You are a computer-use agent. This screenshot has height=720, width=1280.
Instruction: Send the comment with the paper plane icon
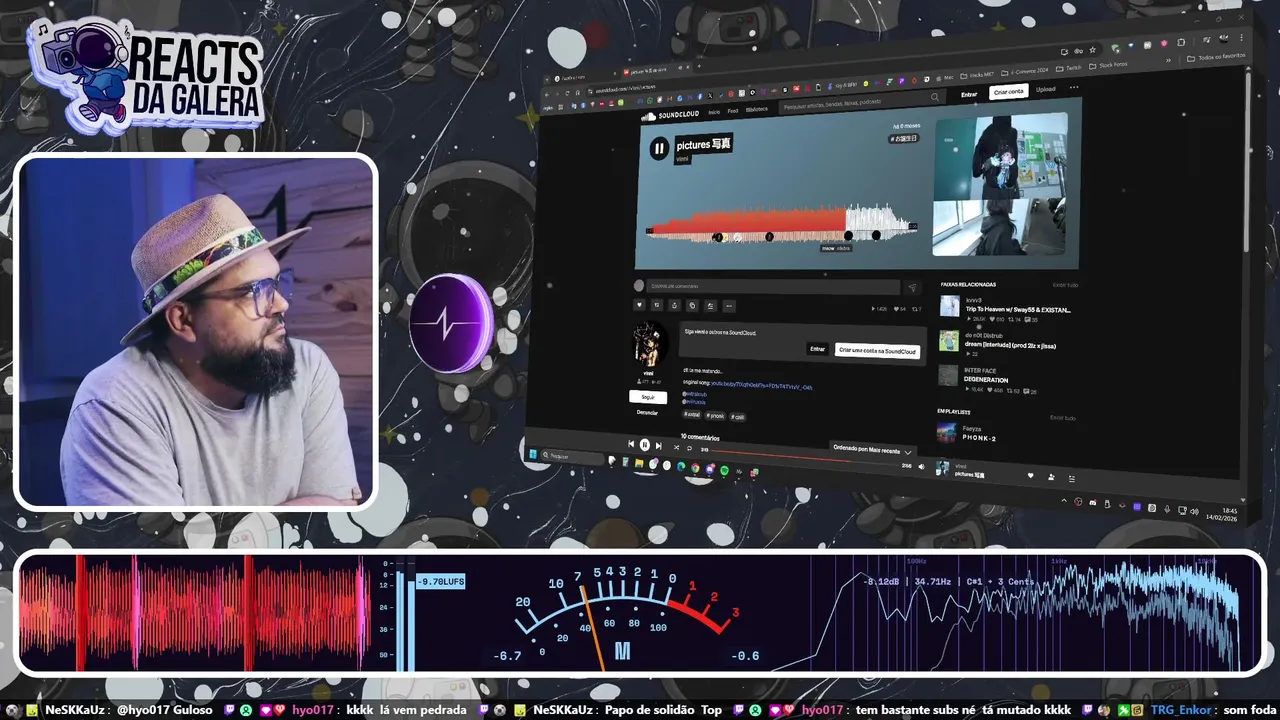912,288
